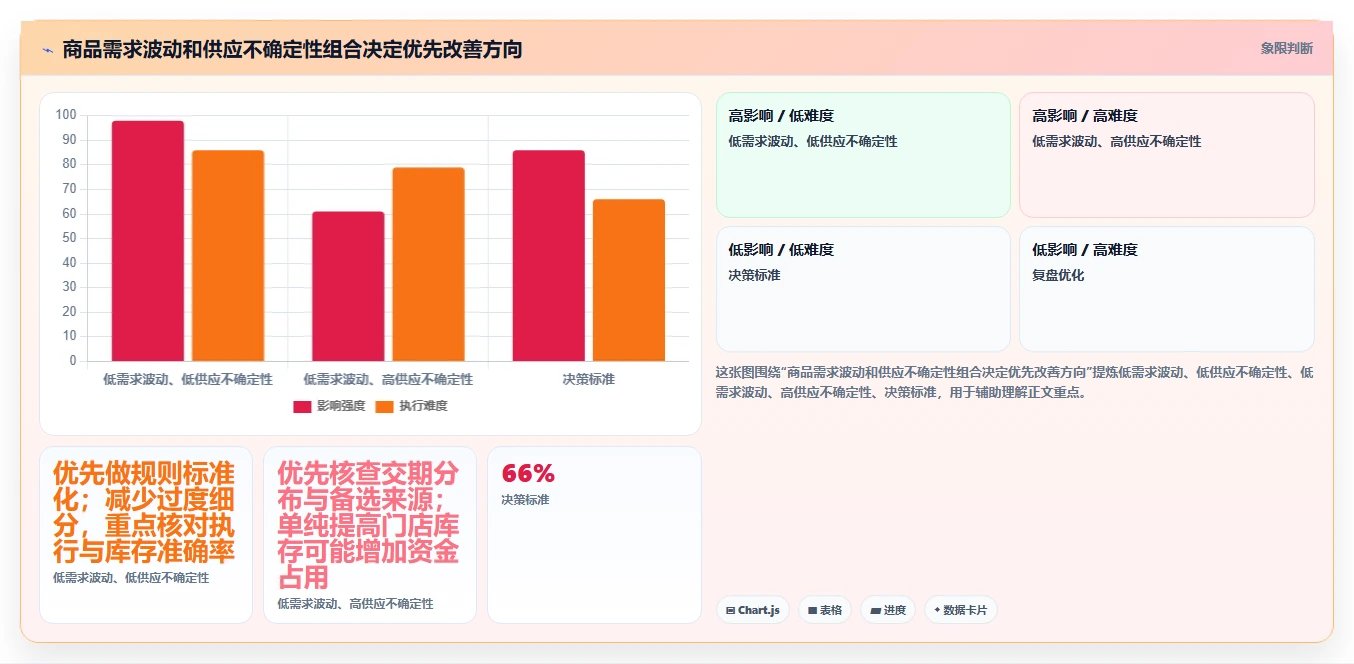Click the 66% value in data card

tap(528, 473)
